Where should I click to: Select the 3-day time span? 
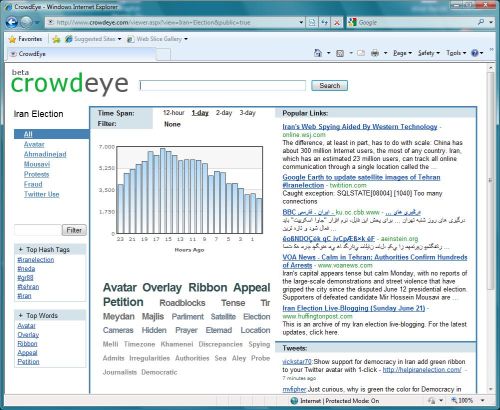(x=247, y=113)
